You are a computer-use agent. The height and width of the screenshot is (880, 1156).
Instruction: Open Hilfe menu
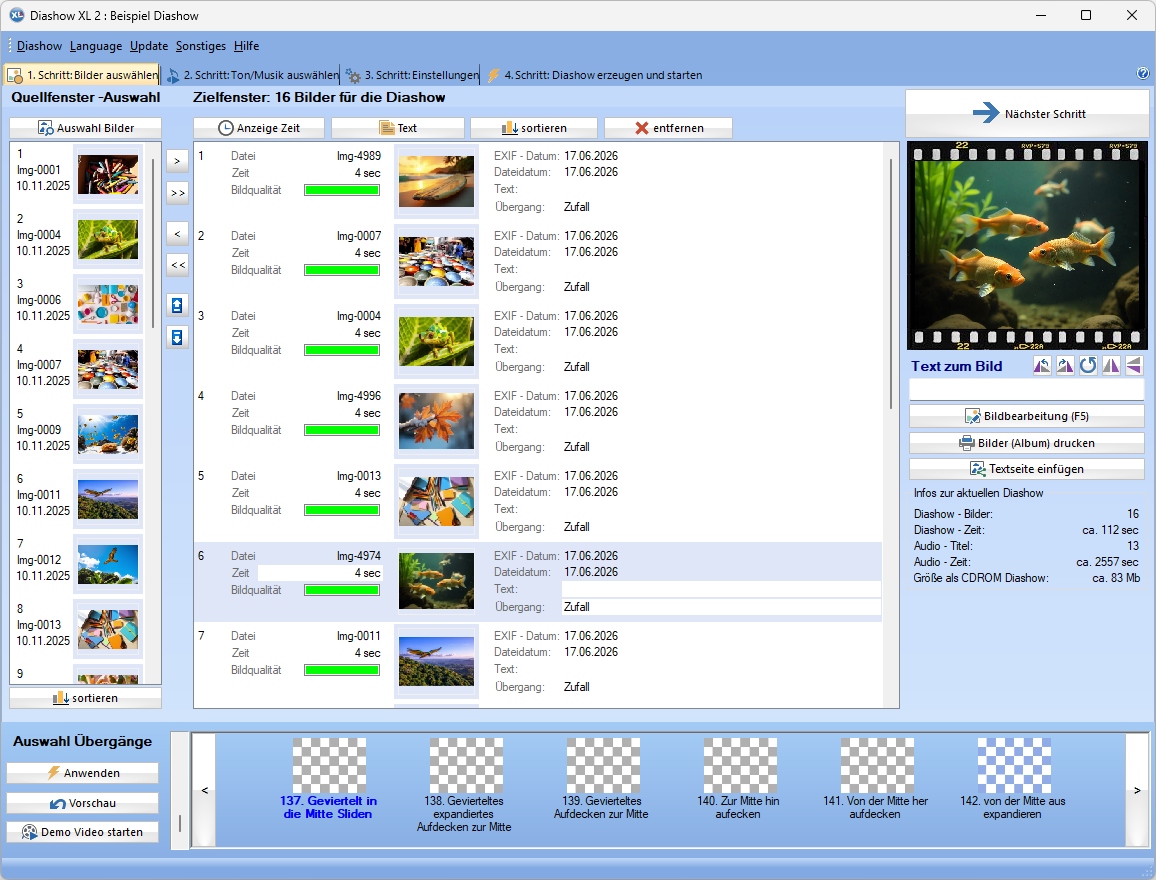pyautogui.click(x=246, y=46)
